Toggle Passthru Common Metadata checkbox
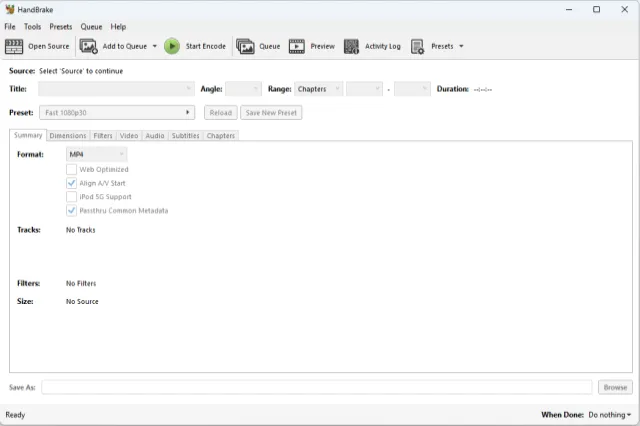The image size is (640, 426). coord(71,211)
